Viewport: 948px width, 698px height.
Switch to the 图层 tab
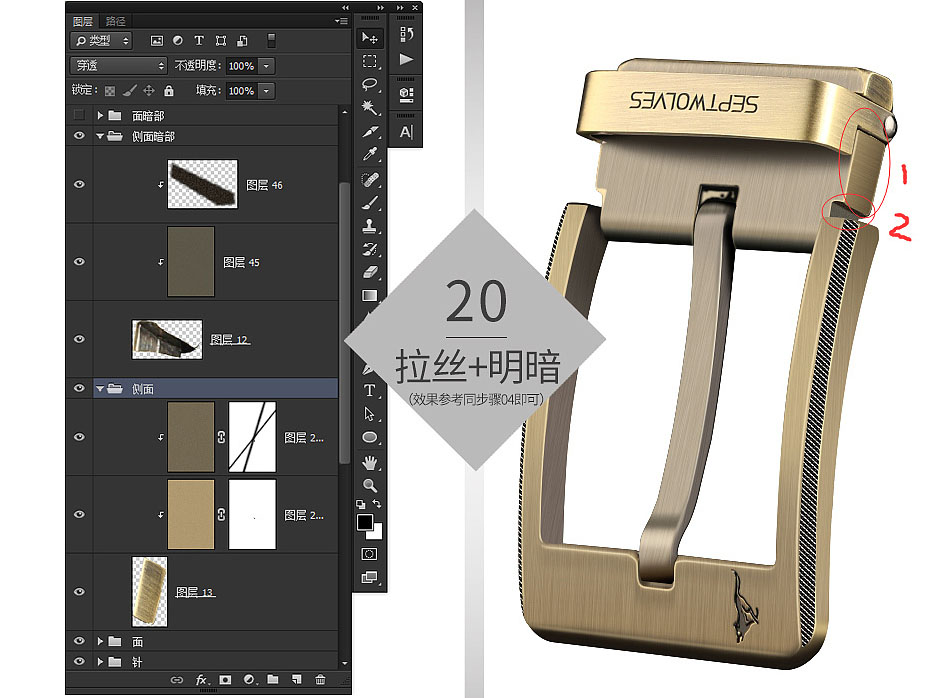click(x=83, y=21)
